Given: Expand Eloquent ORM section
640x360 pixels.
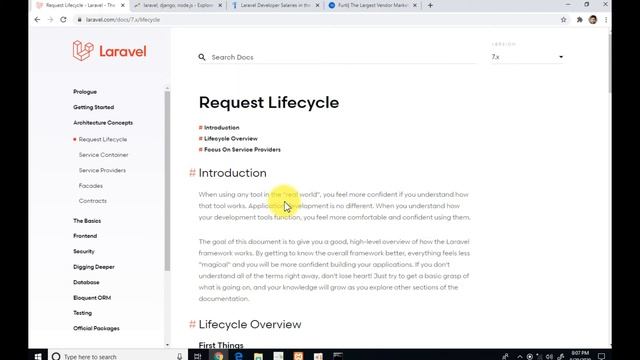Looking at the screenshot, I should [92, 298].
